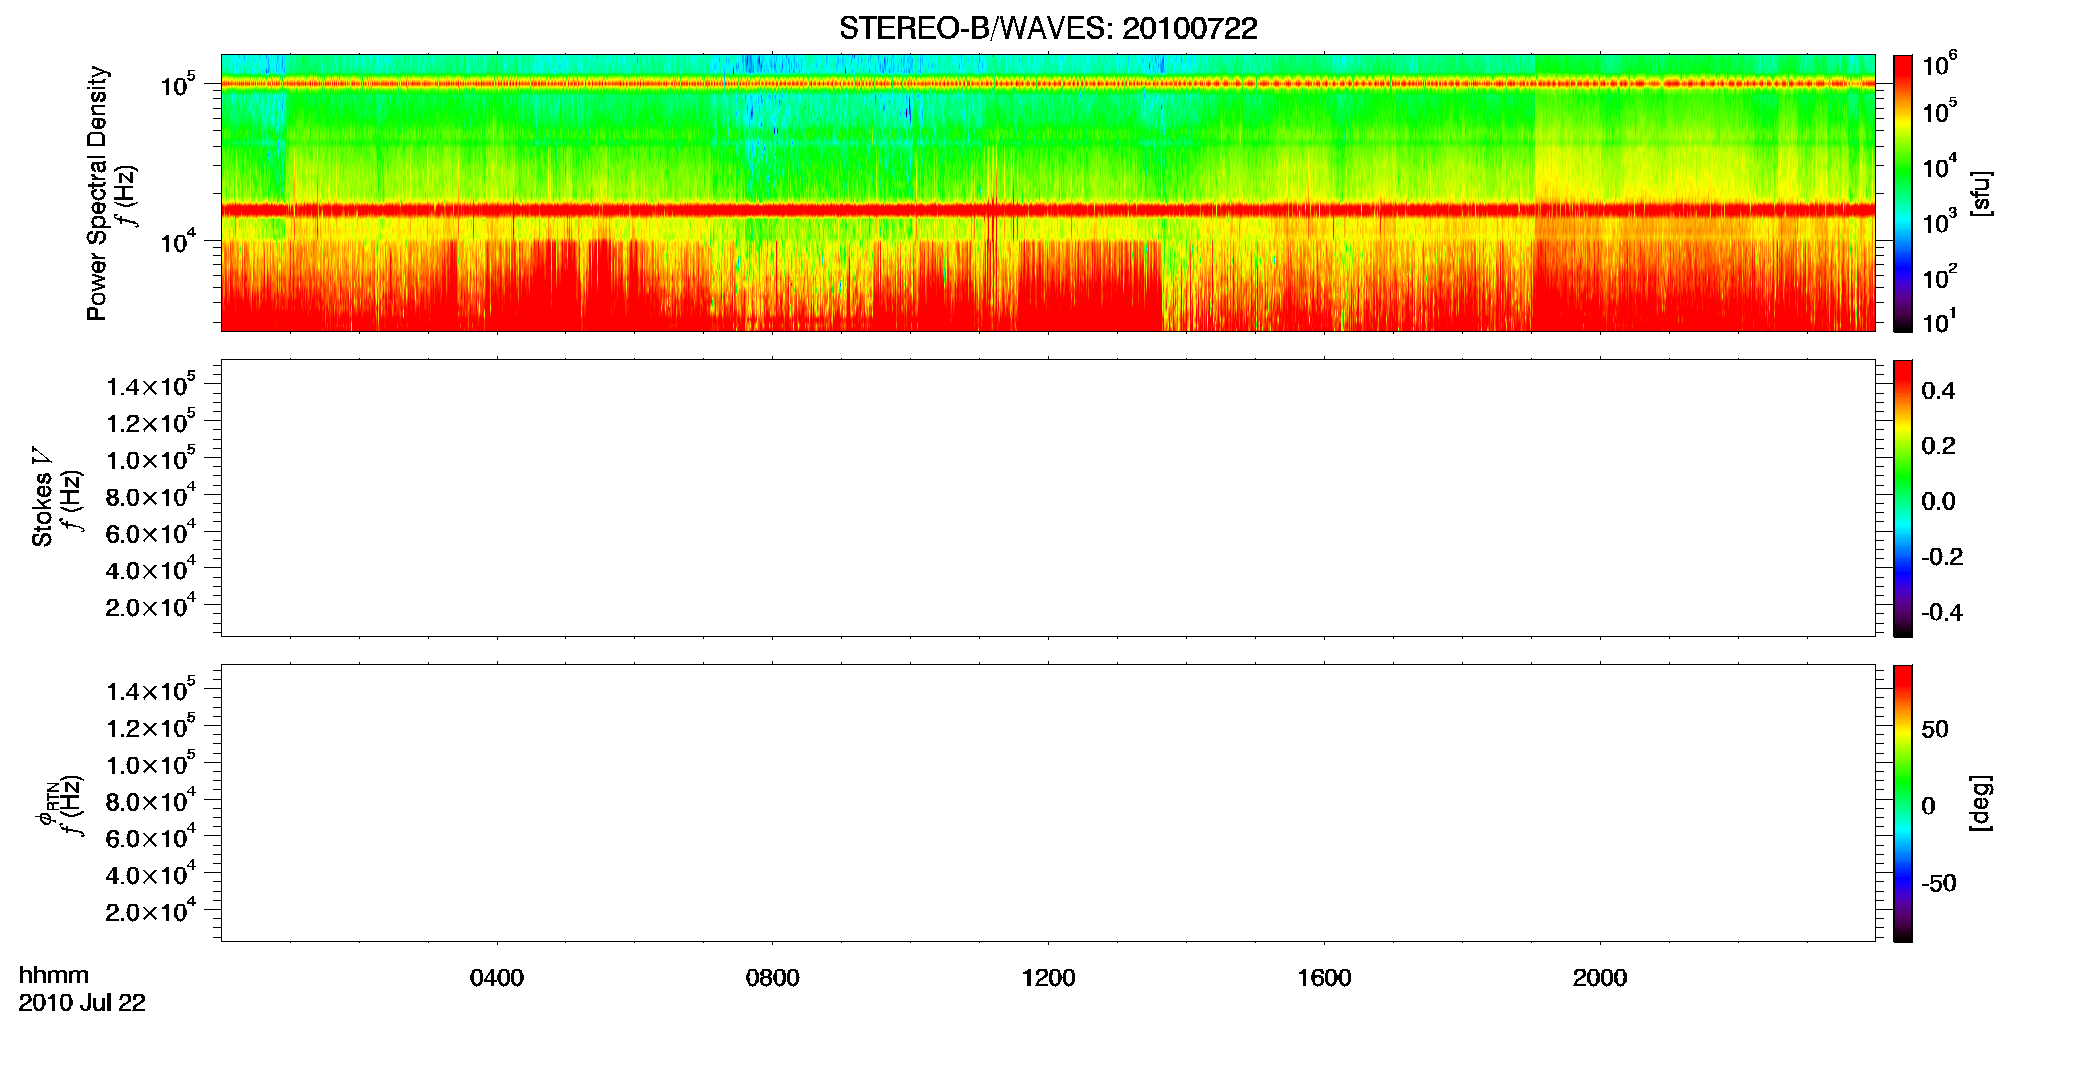Click the -50 label on degree color bar
The height and width of the screenshot is (1080, 2096).
pos(1939,884)
